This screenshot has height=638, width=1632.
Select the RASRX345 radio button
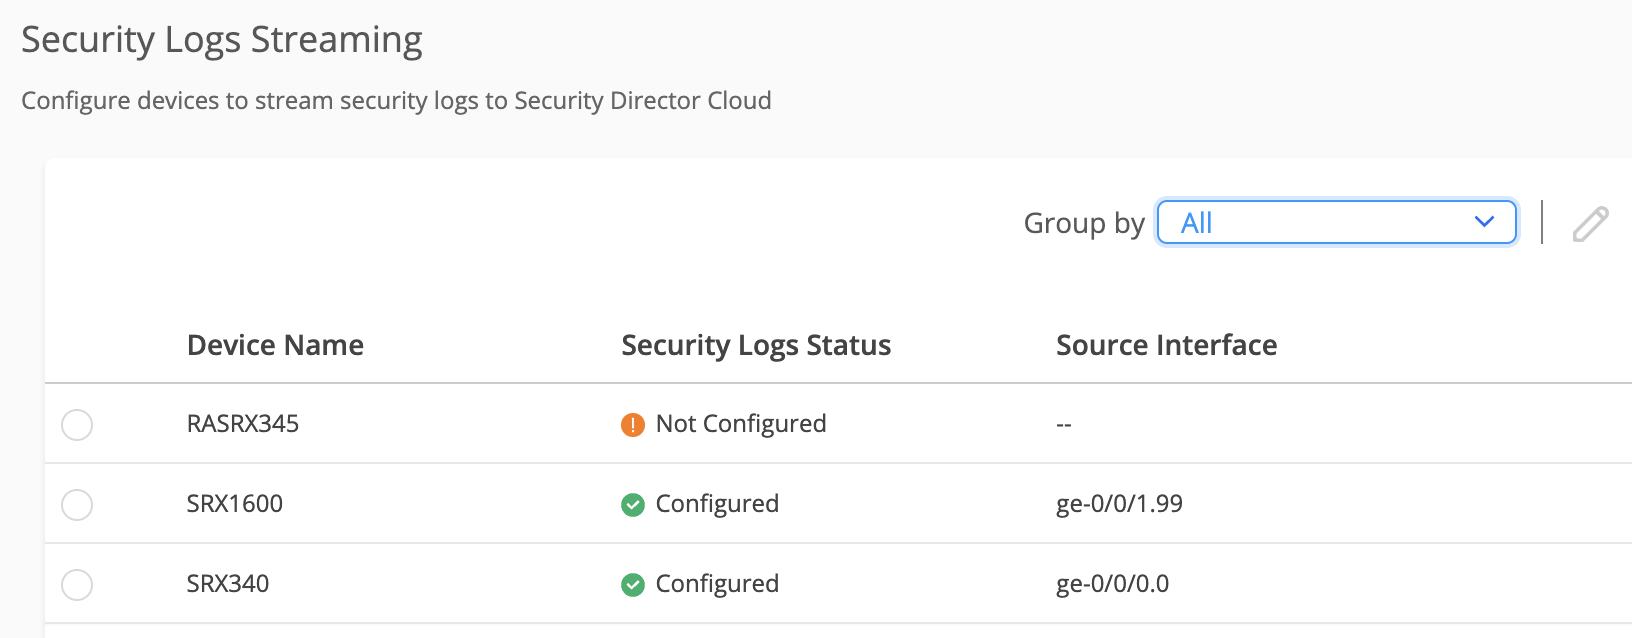77,425
